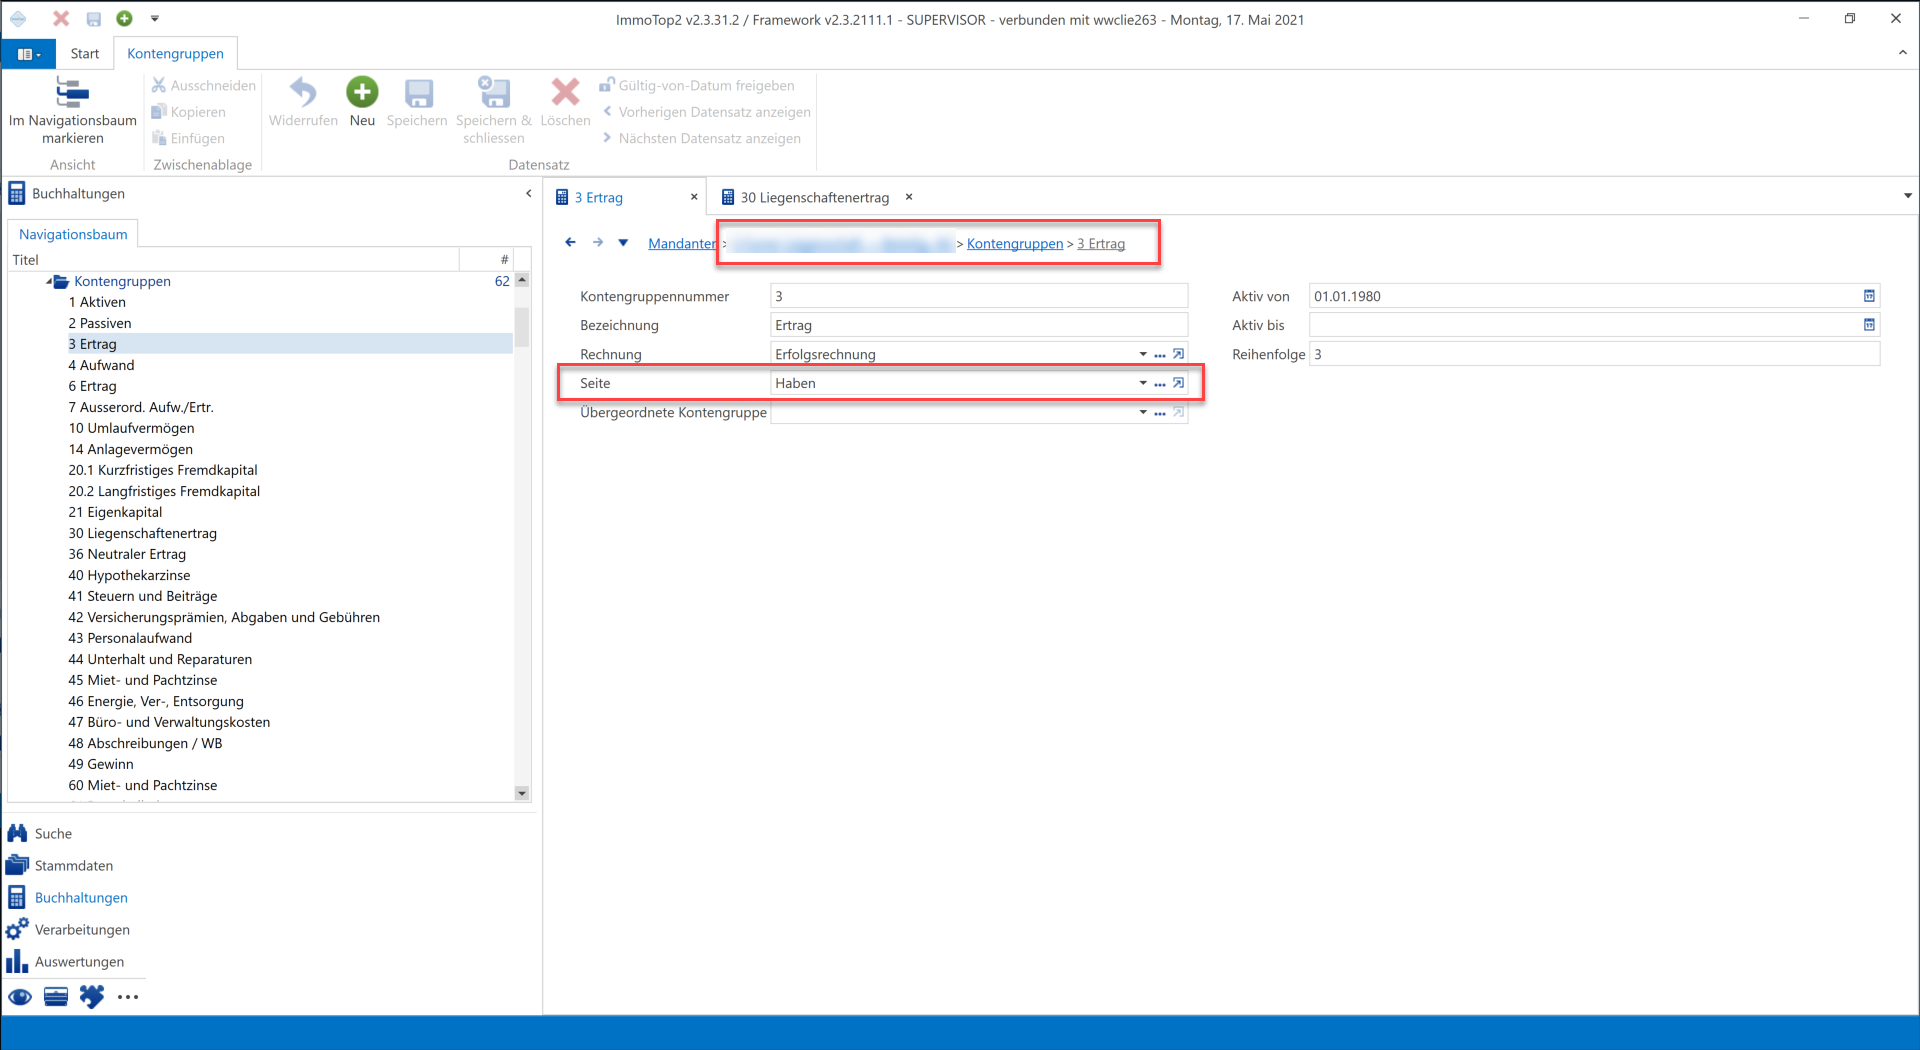This screenshot has width=1920, height=1050.
Task: Click the Bezeichnung input field
Action: (x=979, y=325)
